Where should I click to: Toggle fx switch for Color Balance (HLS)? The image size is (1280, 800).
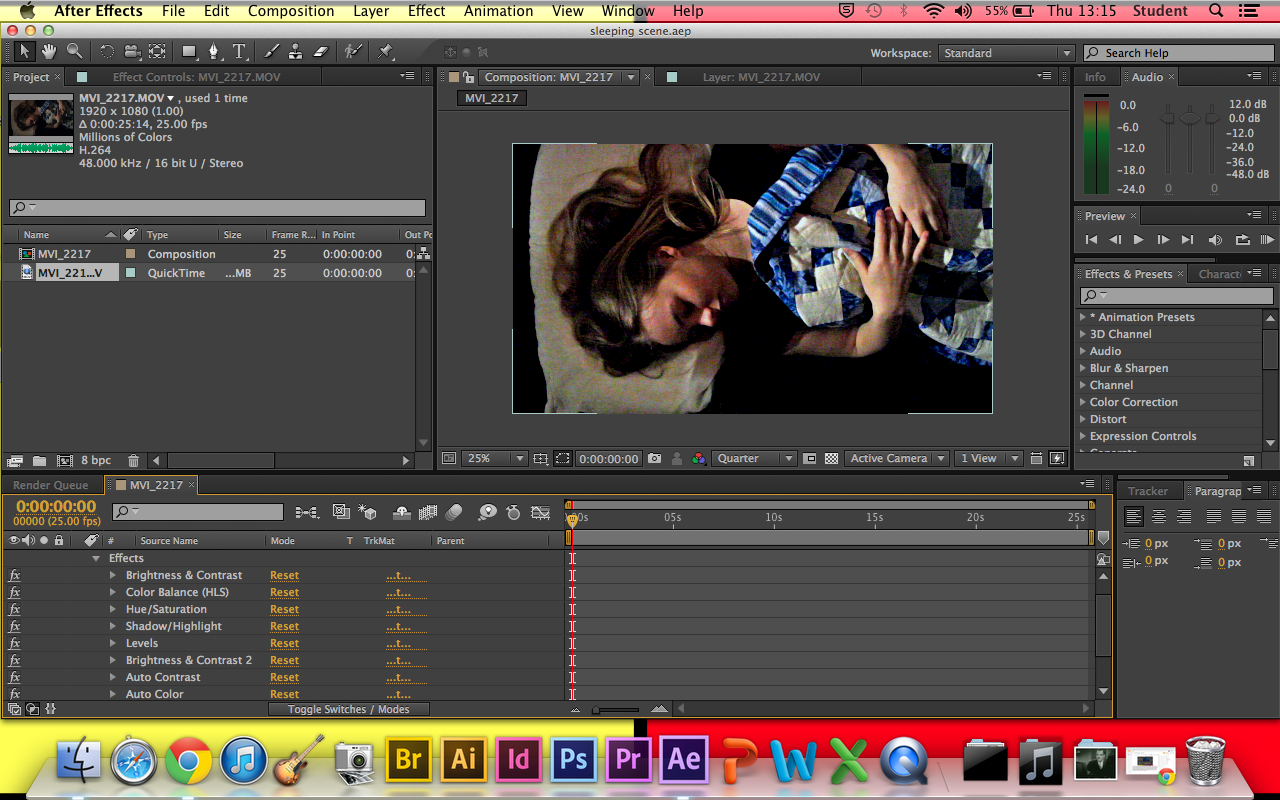(14, 592)
